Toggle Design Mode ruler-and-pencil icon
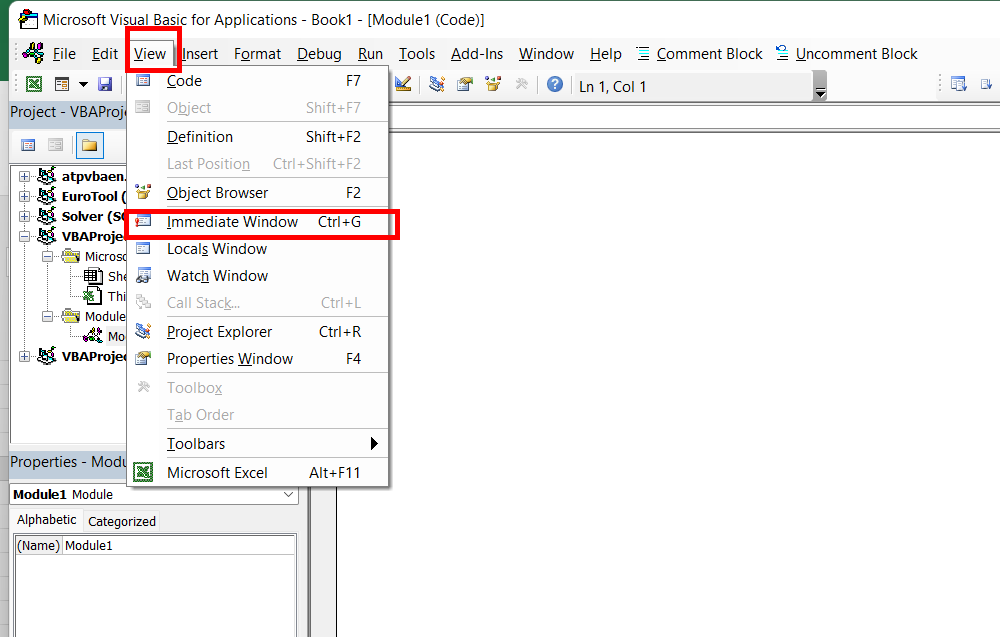 403,84
